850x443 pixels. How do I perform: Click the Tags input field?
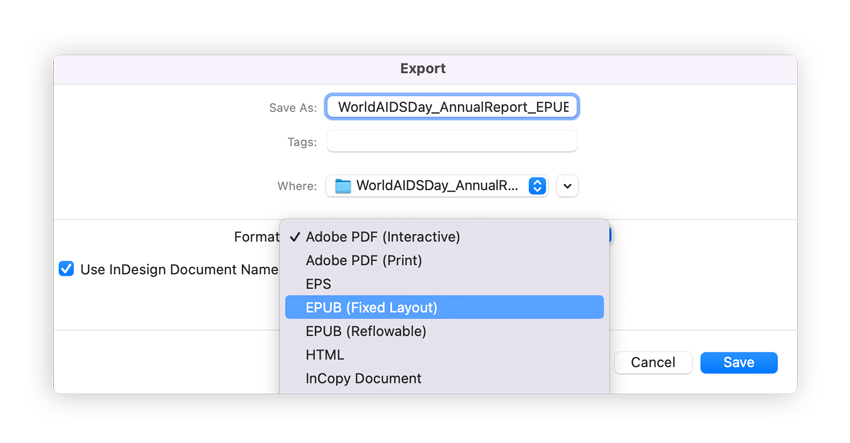click(x=452, y=142)
